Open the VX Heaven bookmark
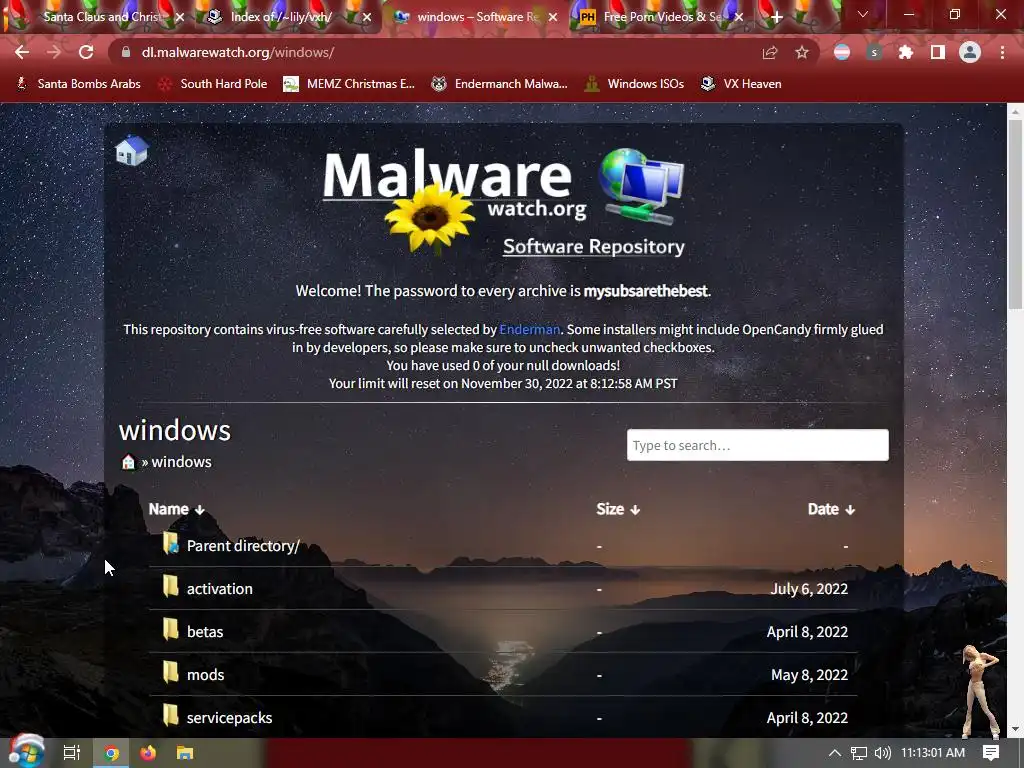Image resolution: width=1024 pixels, height=768 pixels. (x=741, y=84)
